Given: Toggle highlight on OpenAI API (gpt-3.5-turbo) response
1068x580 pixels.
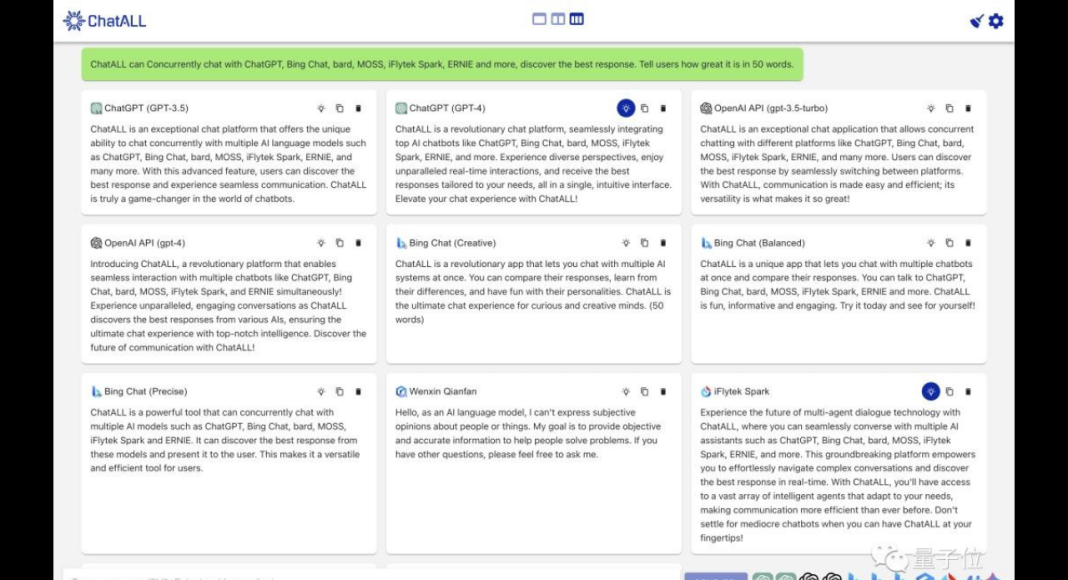Looking at the screenshot, I should [x=930, y=108].
